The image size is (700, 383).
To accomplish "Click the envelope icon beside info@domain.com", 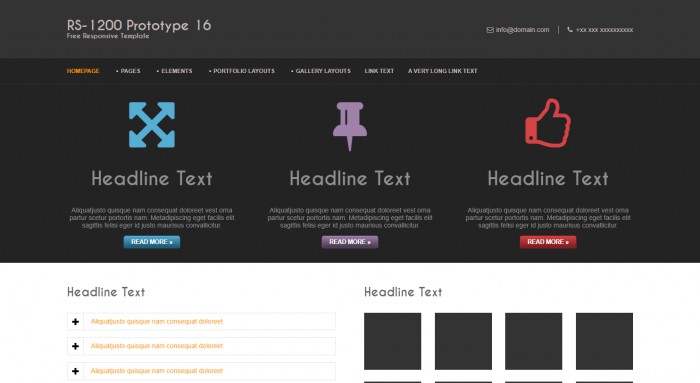I will click(490, 30).
